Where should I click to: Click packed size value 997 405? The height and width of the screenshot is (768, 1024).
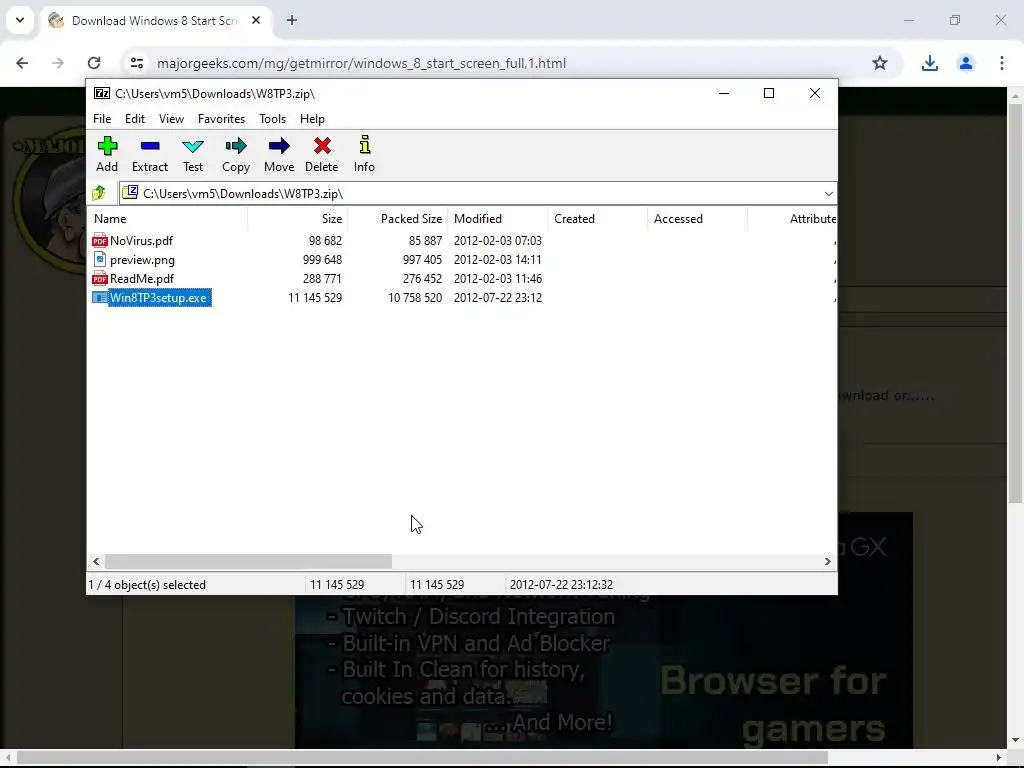(x=422, y=260)
